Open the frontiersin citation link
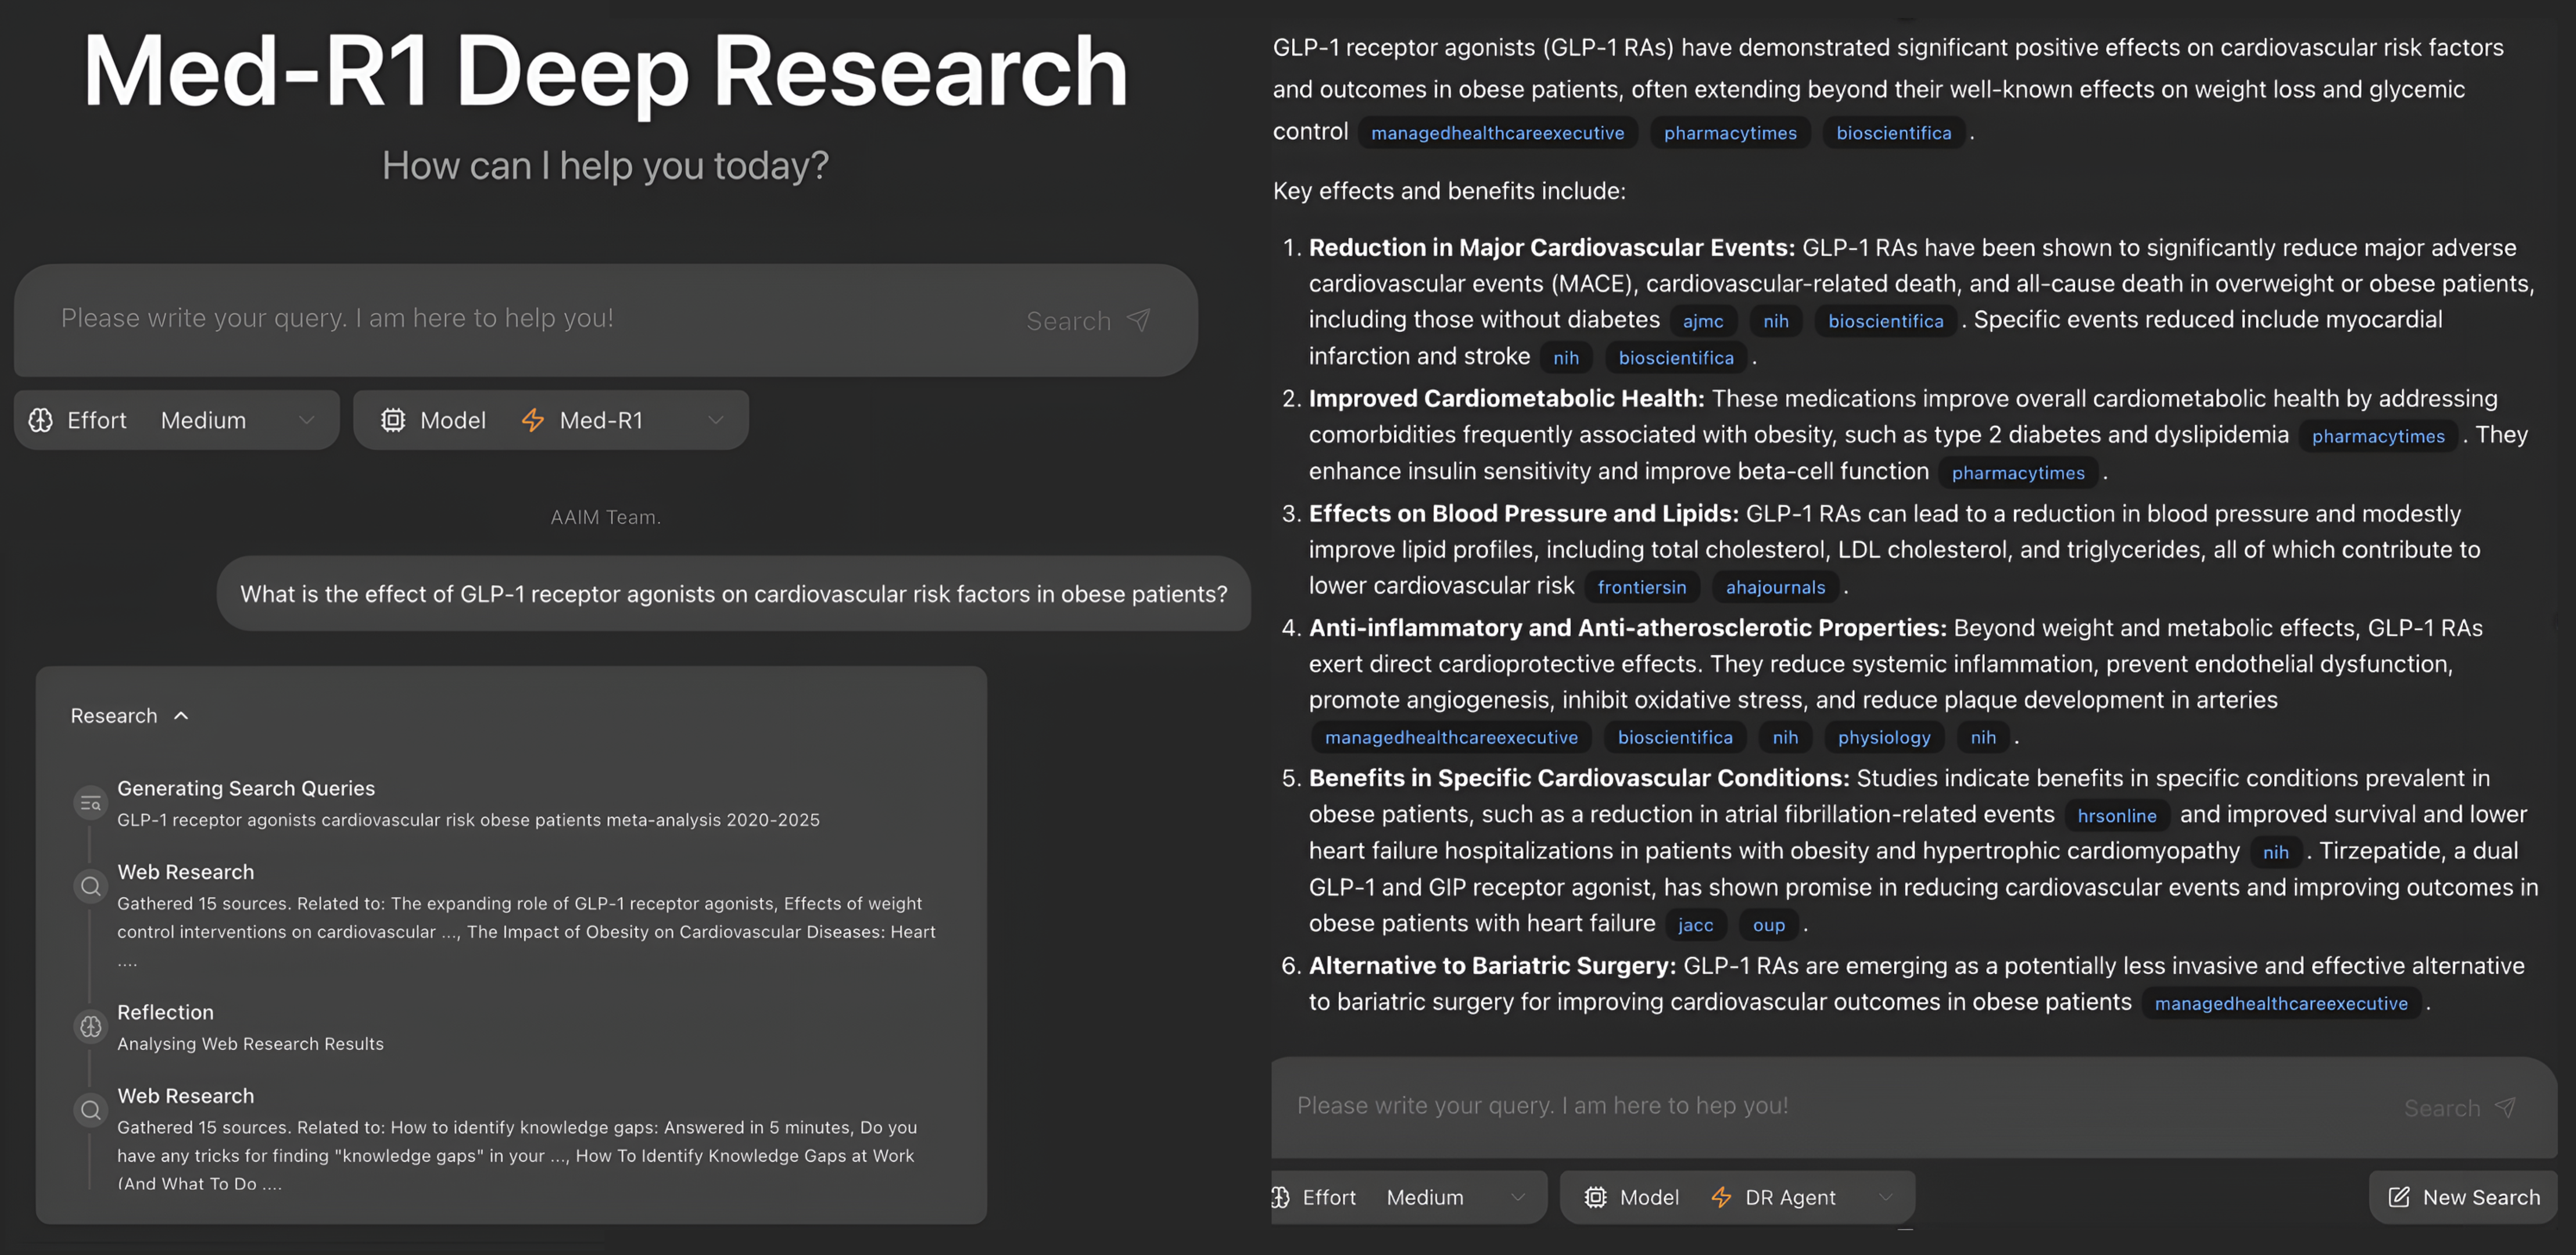2576x1255 pixels. [1641, 587]
